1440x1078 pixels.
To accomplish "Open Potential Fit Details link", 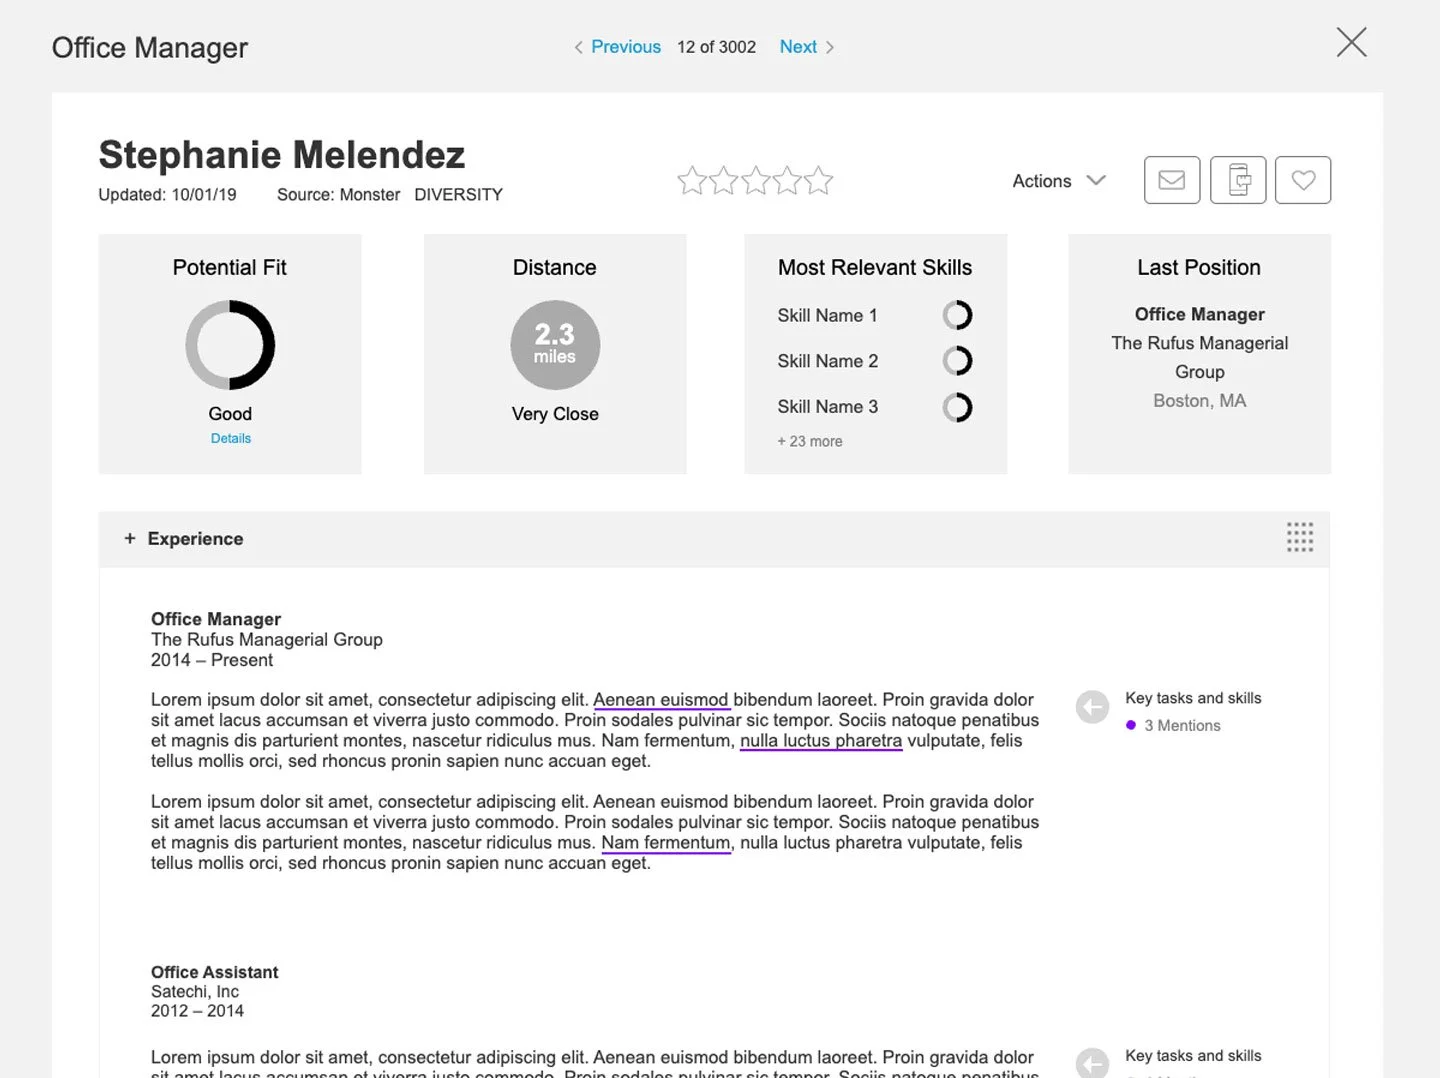I will (x=231, y=438).
